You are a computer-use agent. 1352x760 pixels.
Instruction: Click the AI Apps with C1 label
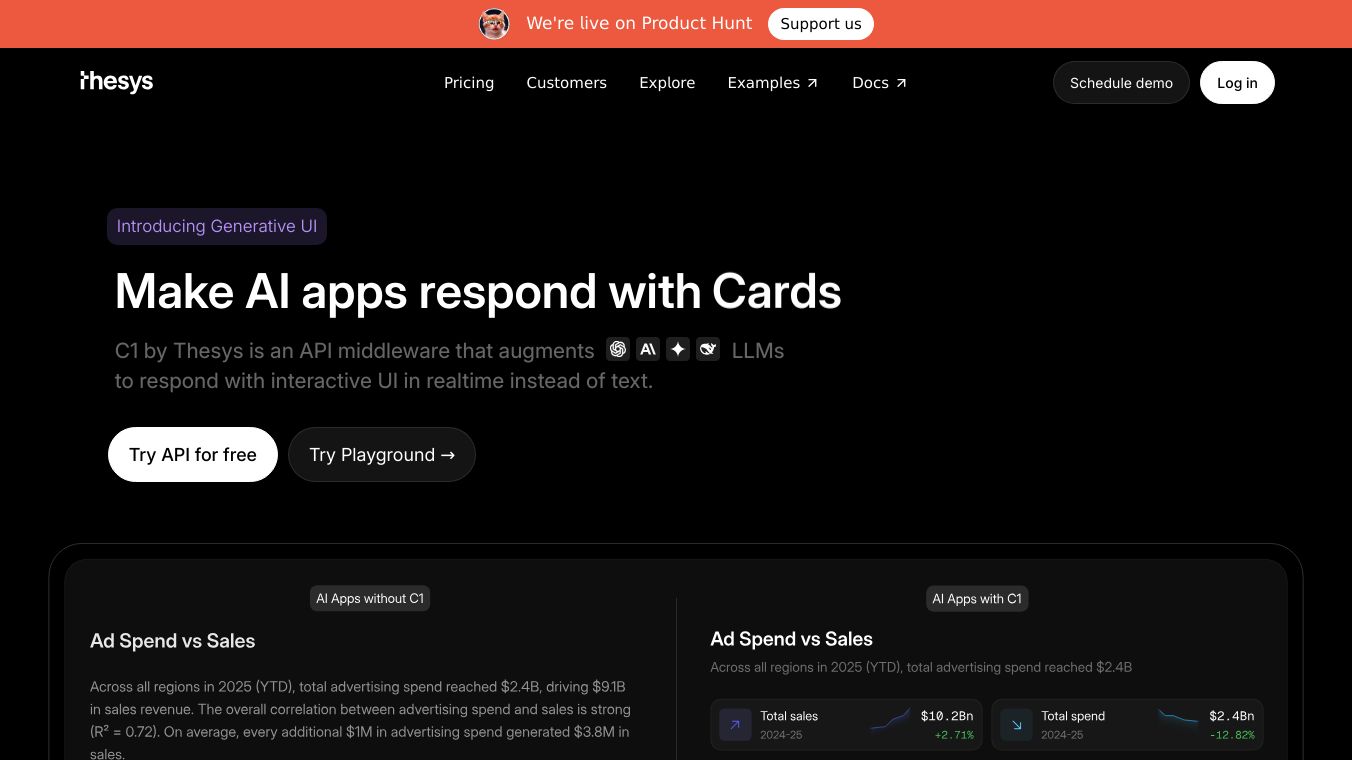[977, 599]
